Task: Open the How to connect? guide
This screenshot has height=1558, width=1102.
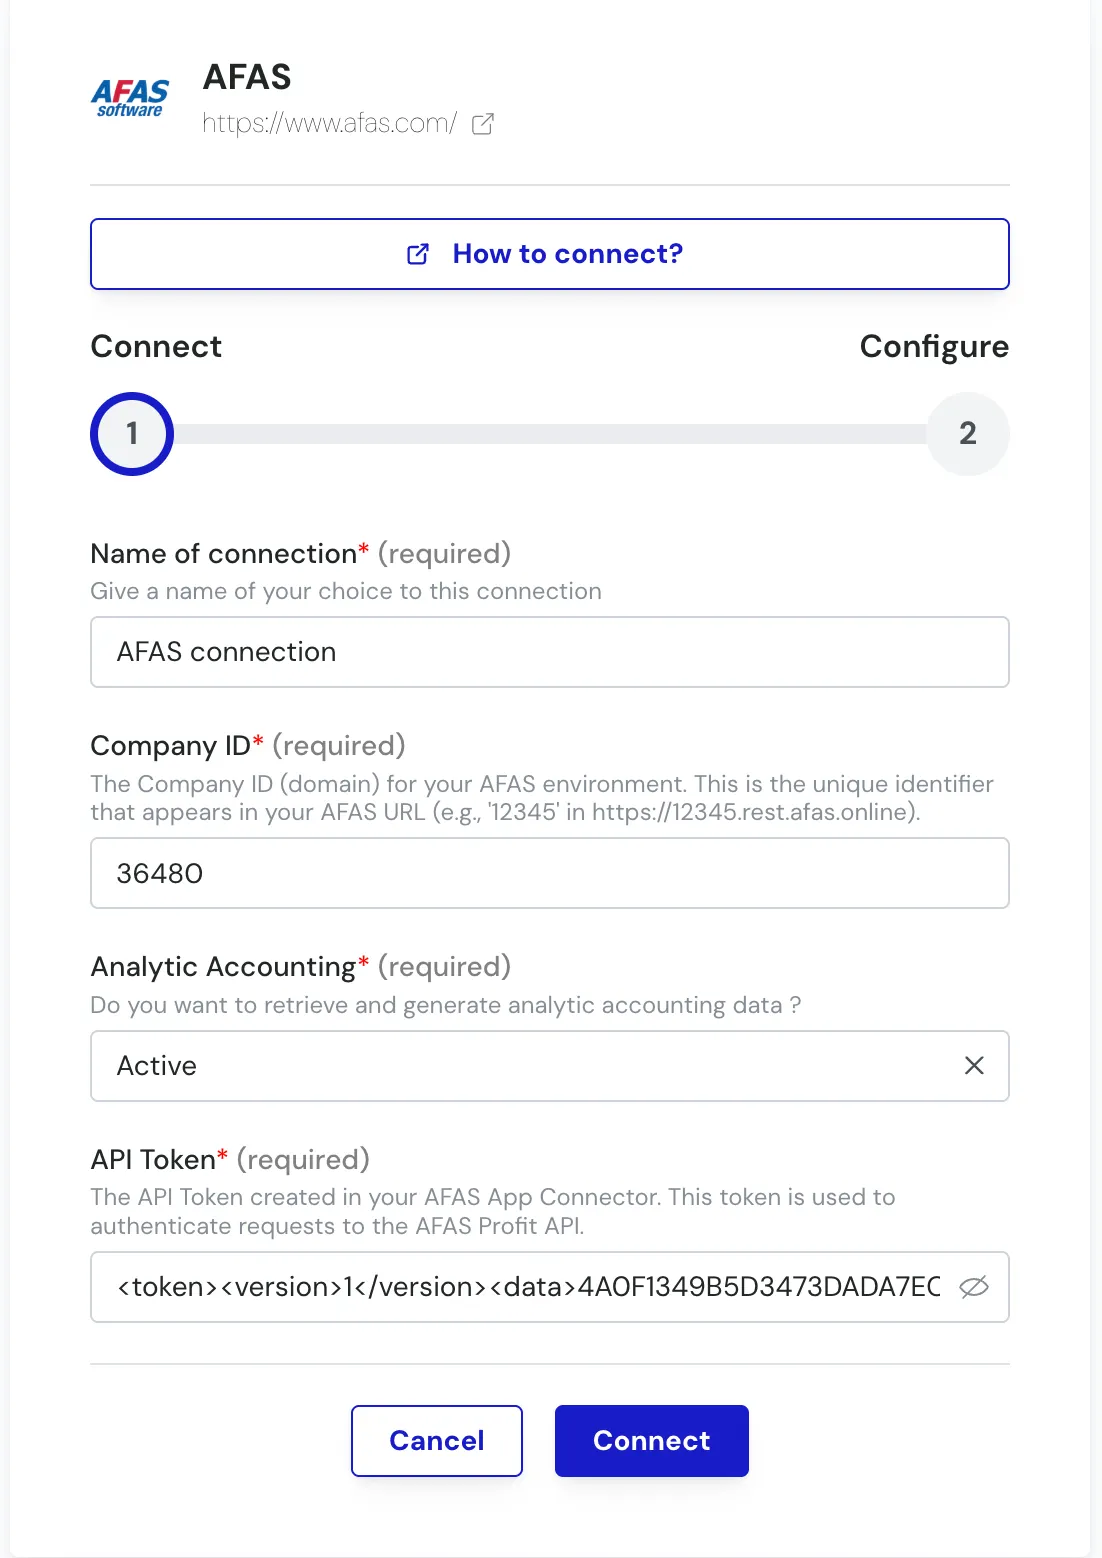Action: [567, 254]
